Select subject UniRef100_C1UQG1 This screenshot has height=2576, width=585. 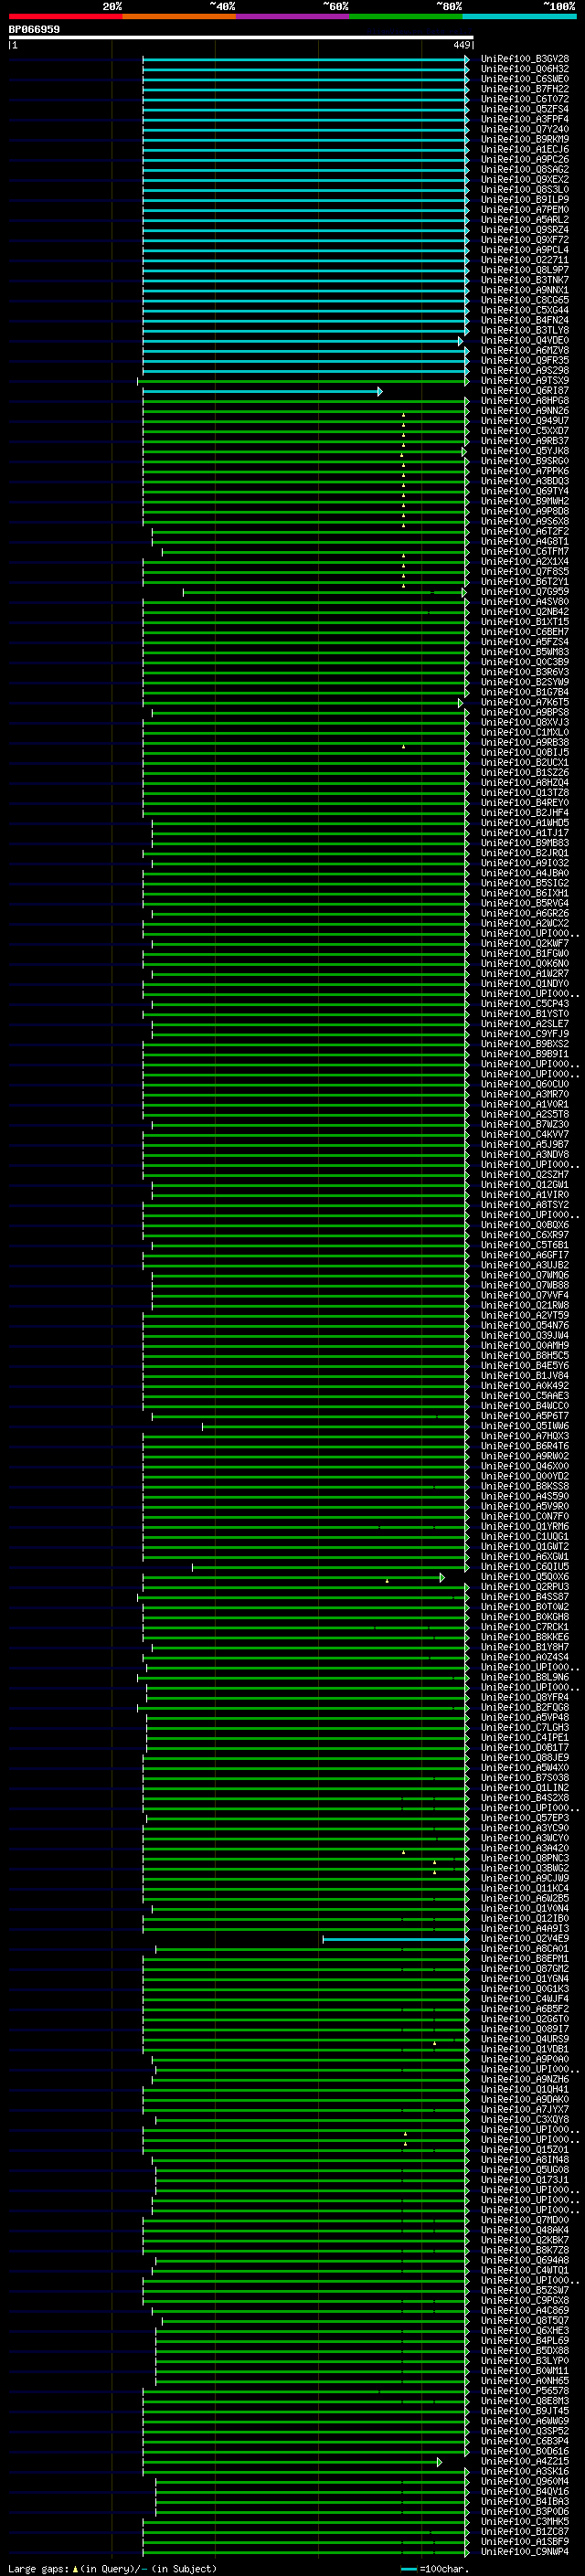(524, 1536)
